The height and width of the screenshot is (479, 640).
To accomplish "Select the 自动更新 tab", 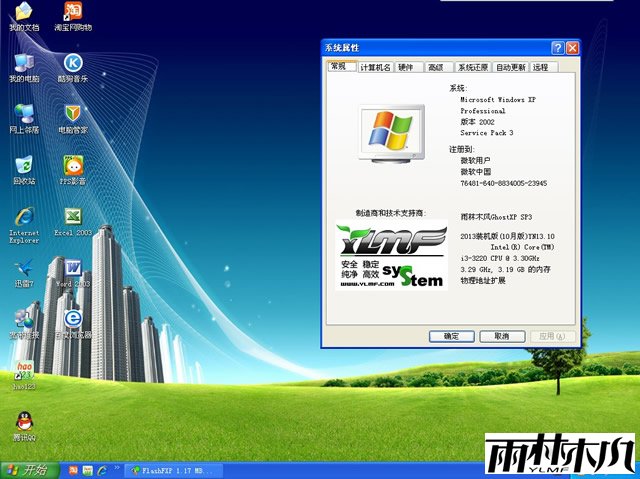I will pyautogui.click(x=510, y=67).
